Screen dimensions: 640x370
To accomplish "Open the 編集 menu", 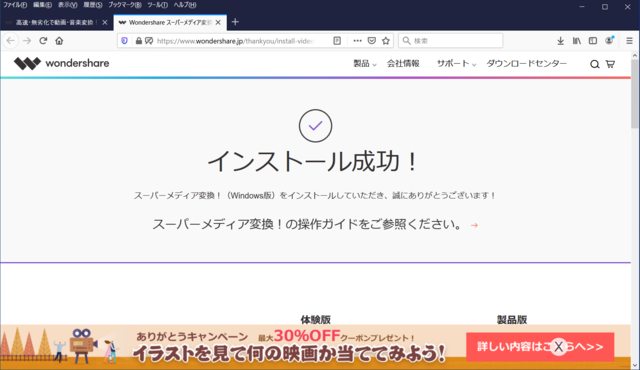I will 42,5.
